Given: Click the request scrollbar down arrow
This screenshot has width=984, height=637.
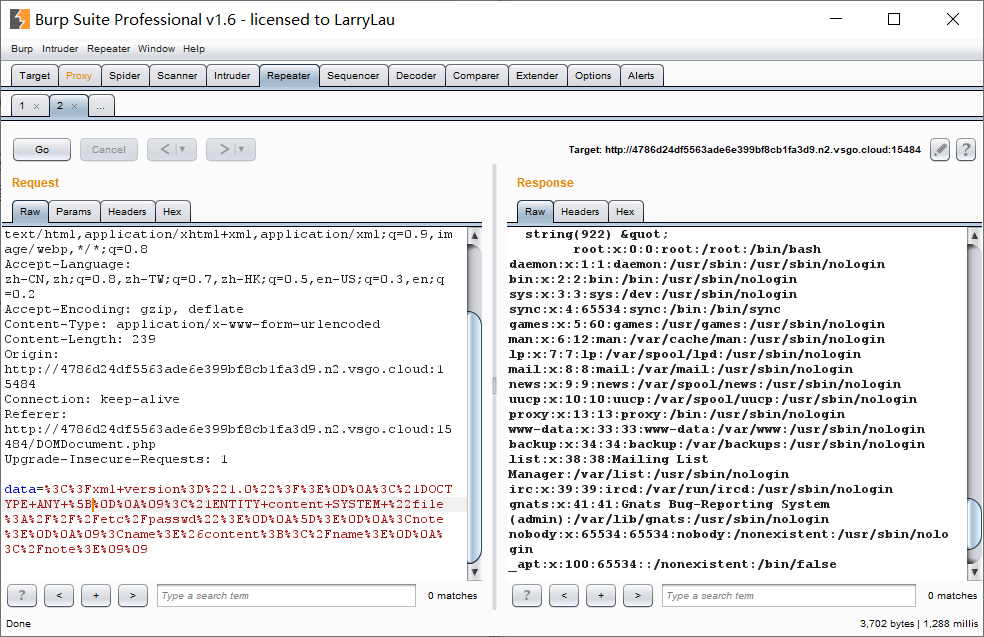Looking at the screenshot, I should 474,572.
